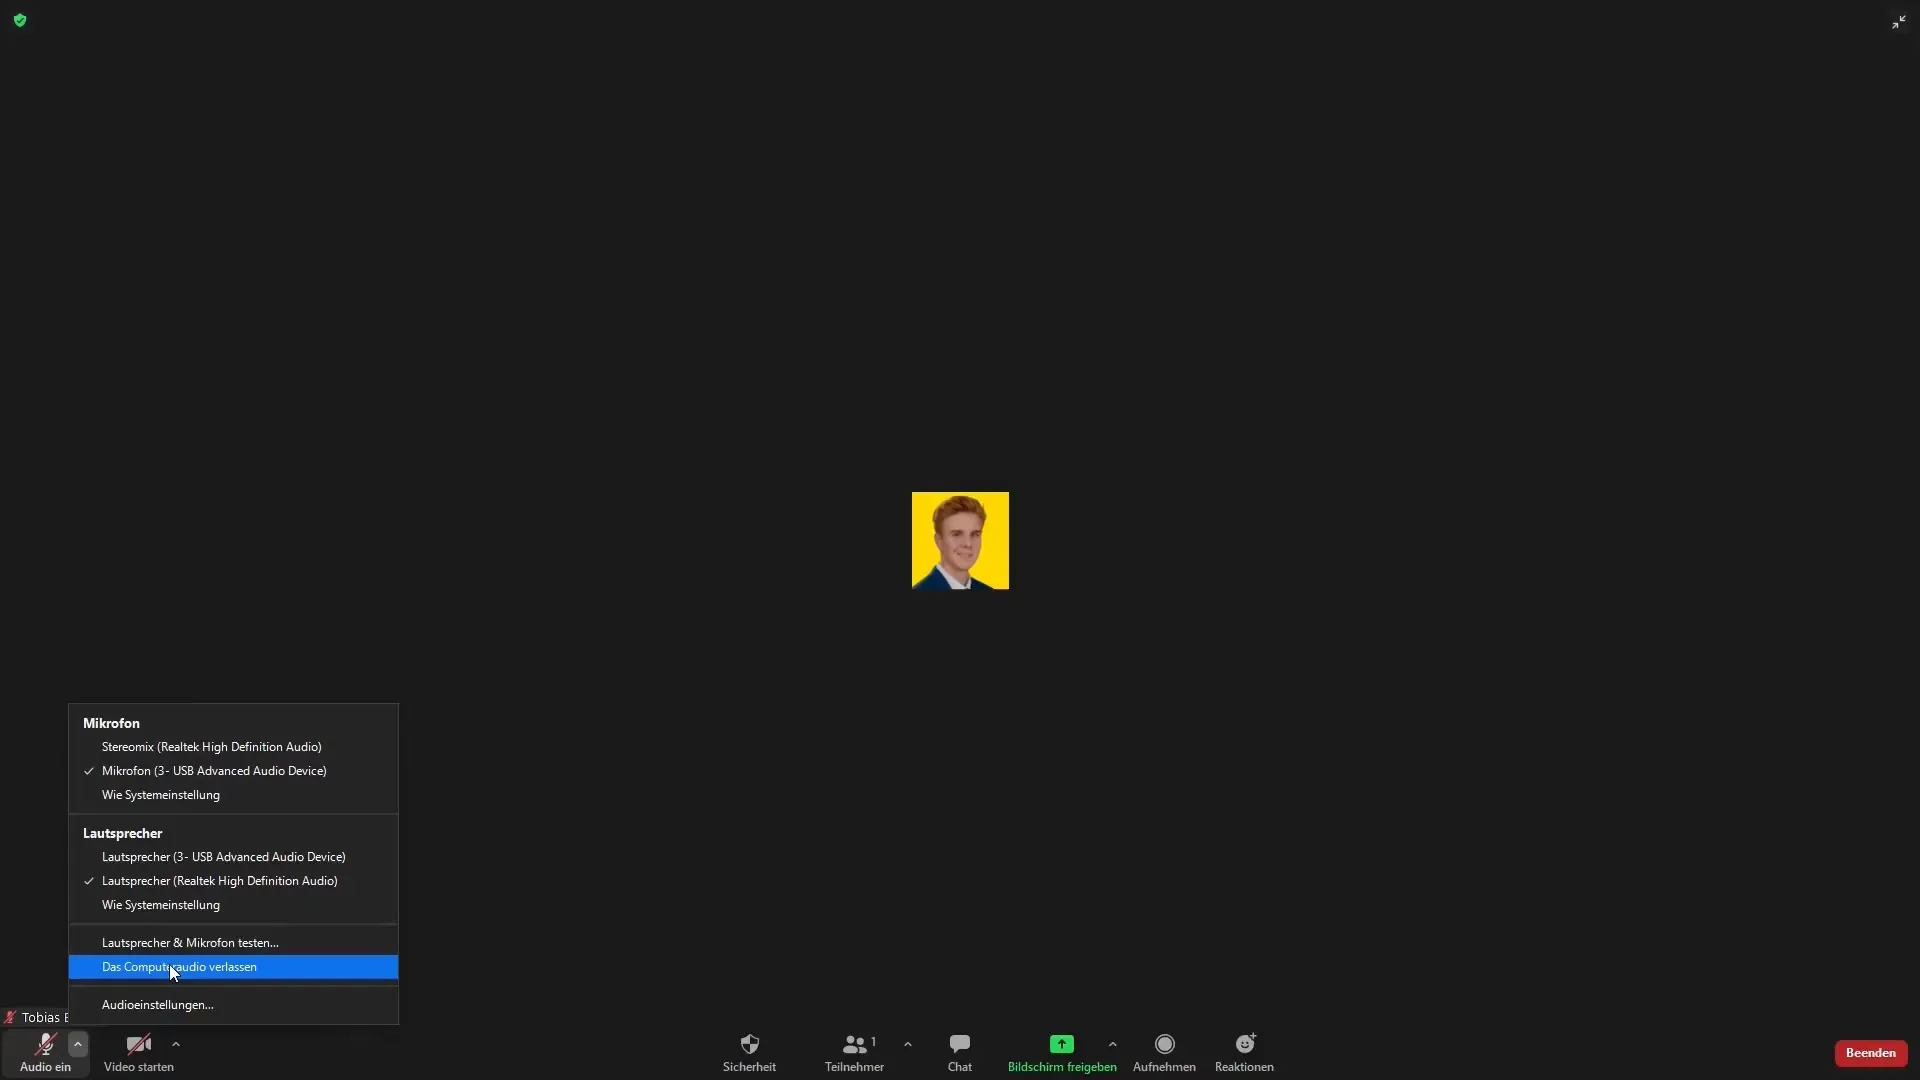Open Audioeinstellungen menu option
The width and height of the screenshot is (1920, 1080).
(x=157, y=1004)
